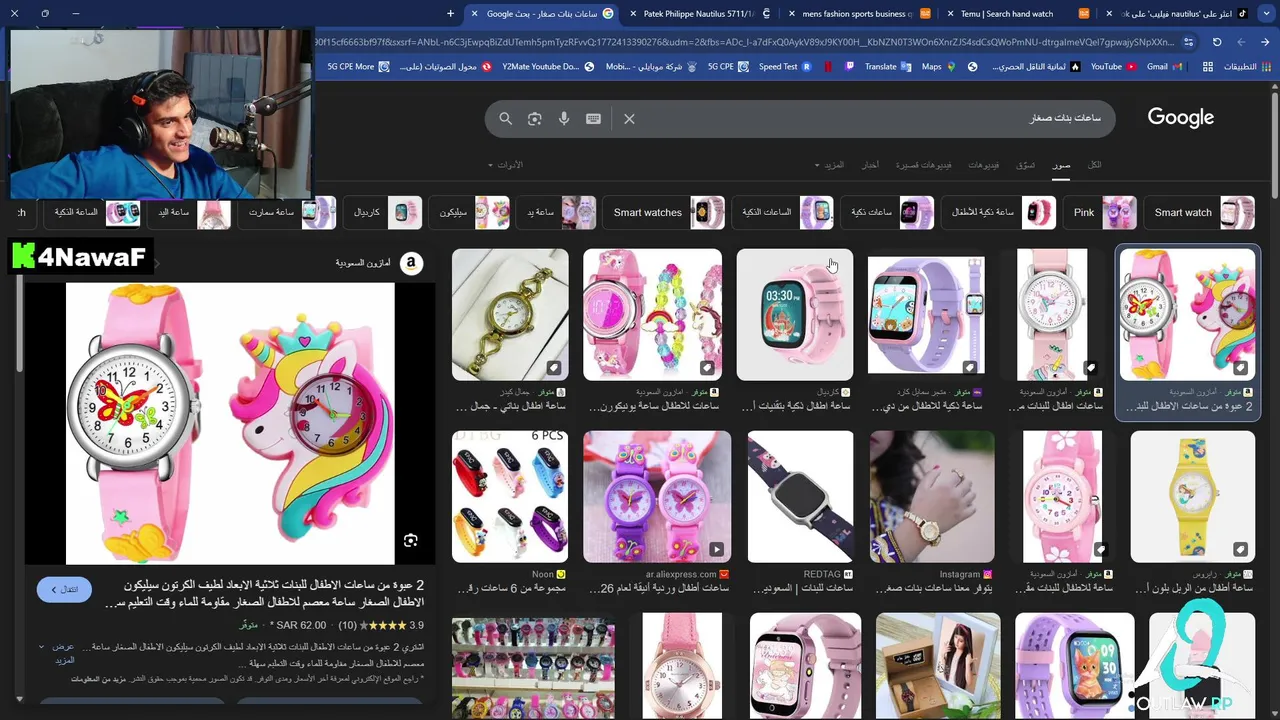Expand the الأدوات (Tools) dropdown
The image size is (1280, 720).
pos(505,165)
